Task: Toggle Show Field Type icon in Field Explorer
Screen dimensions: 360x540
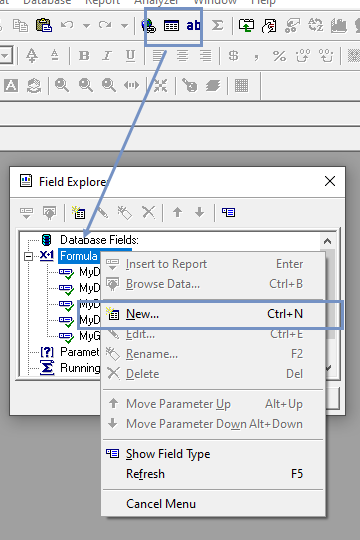Action: tap(228, 212)
